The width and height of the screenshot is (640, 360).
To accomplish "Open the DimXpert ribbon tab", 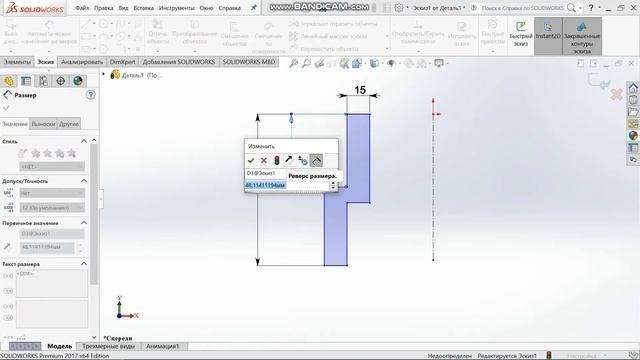I will 122,62.
